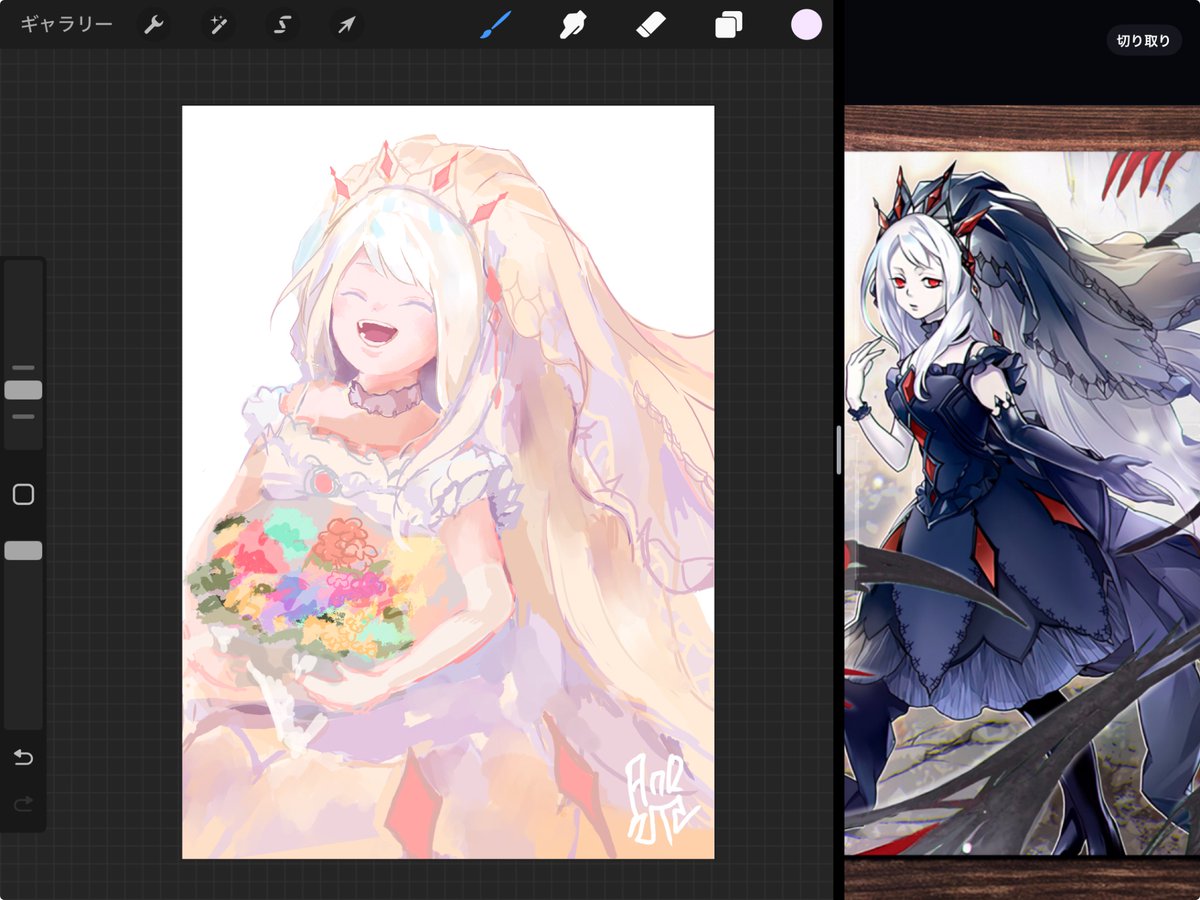
Task: Open the Actions wrench menu
Action: coord(153,25)
